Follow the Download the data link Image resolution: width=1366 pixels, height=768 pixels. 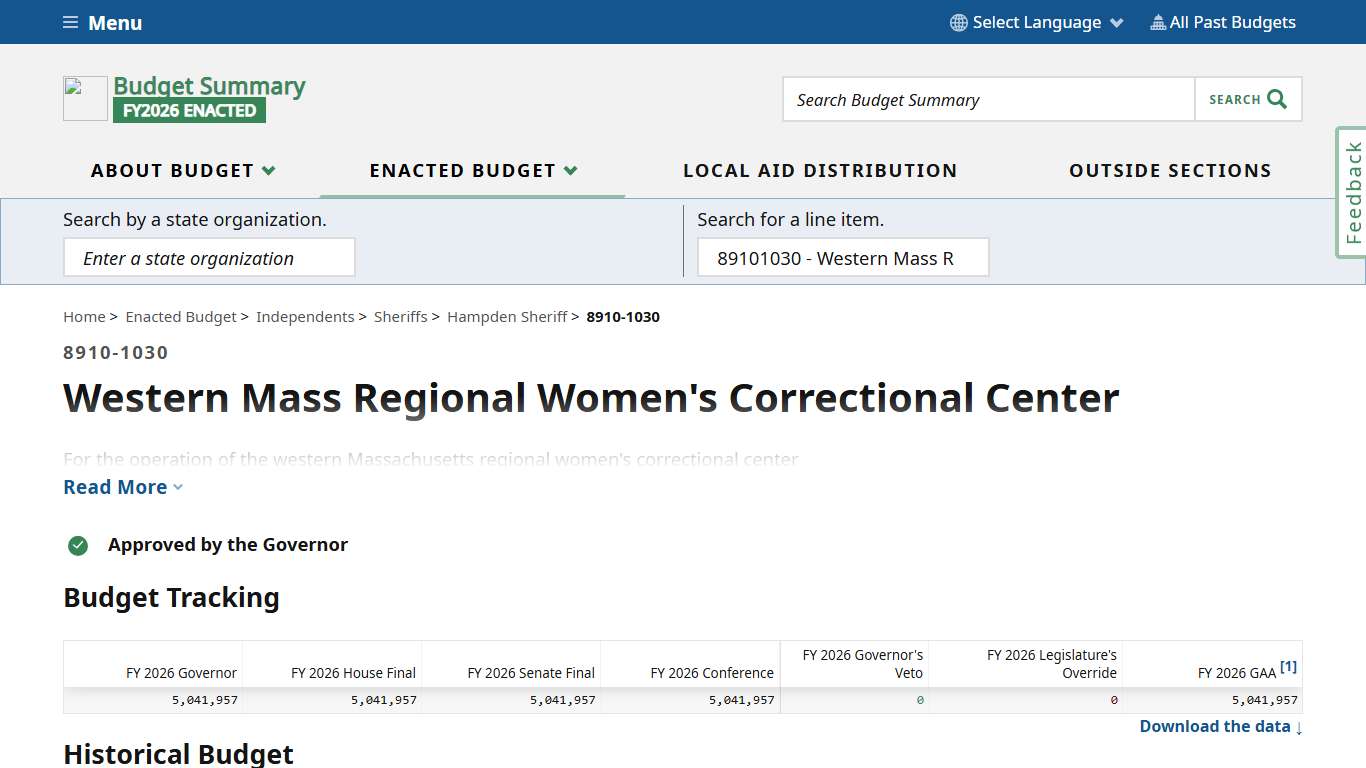coord(1213,726)
